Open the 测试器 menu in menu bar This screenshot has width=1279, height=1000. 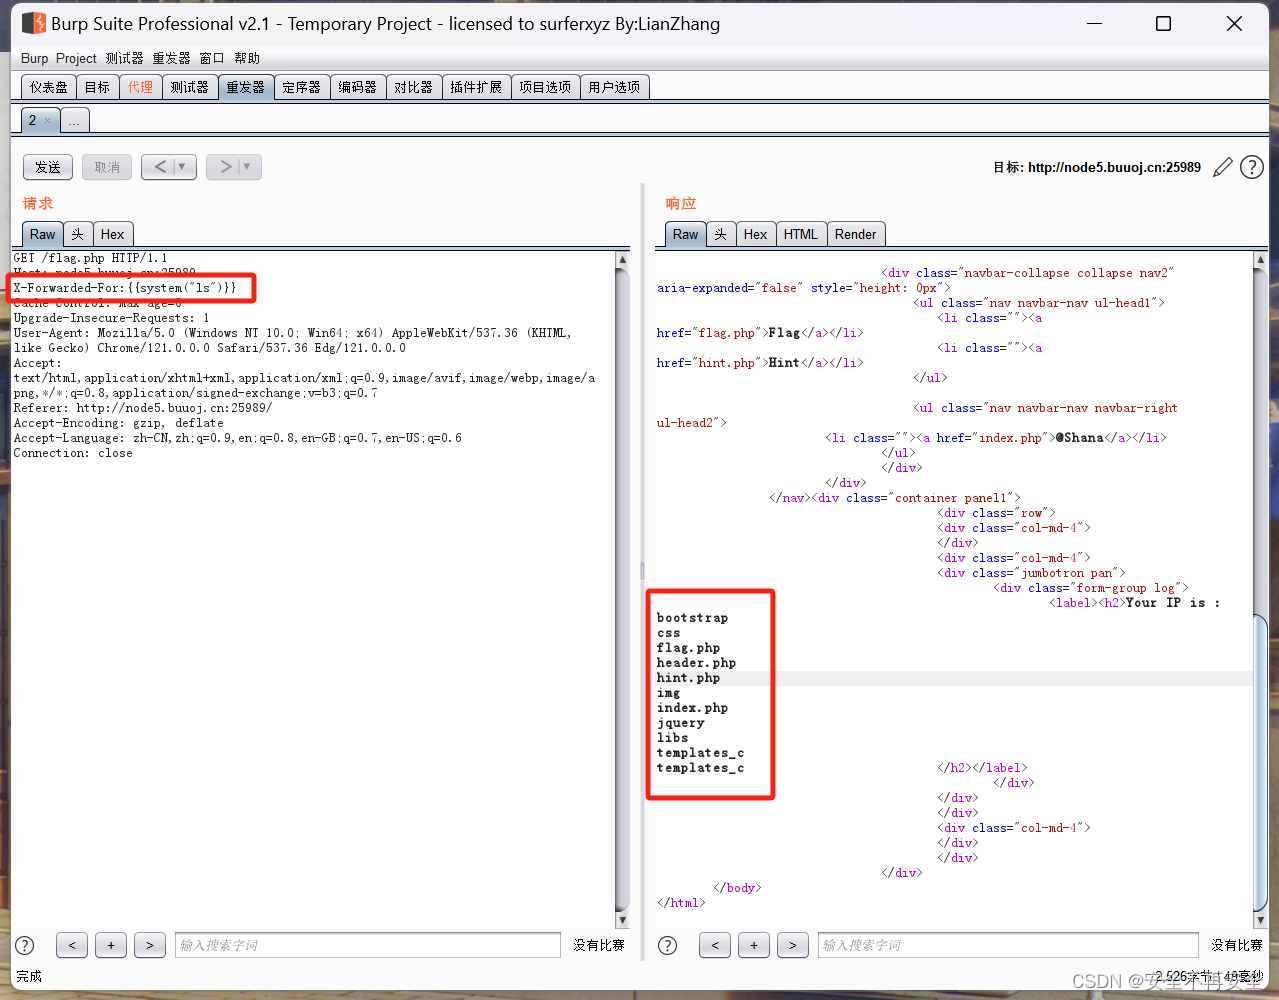pyautogui.click(x=124, y=58)
